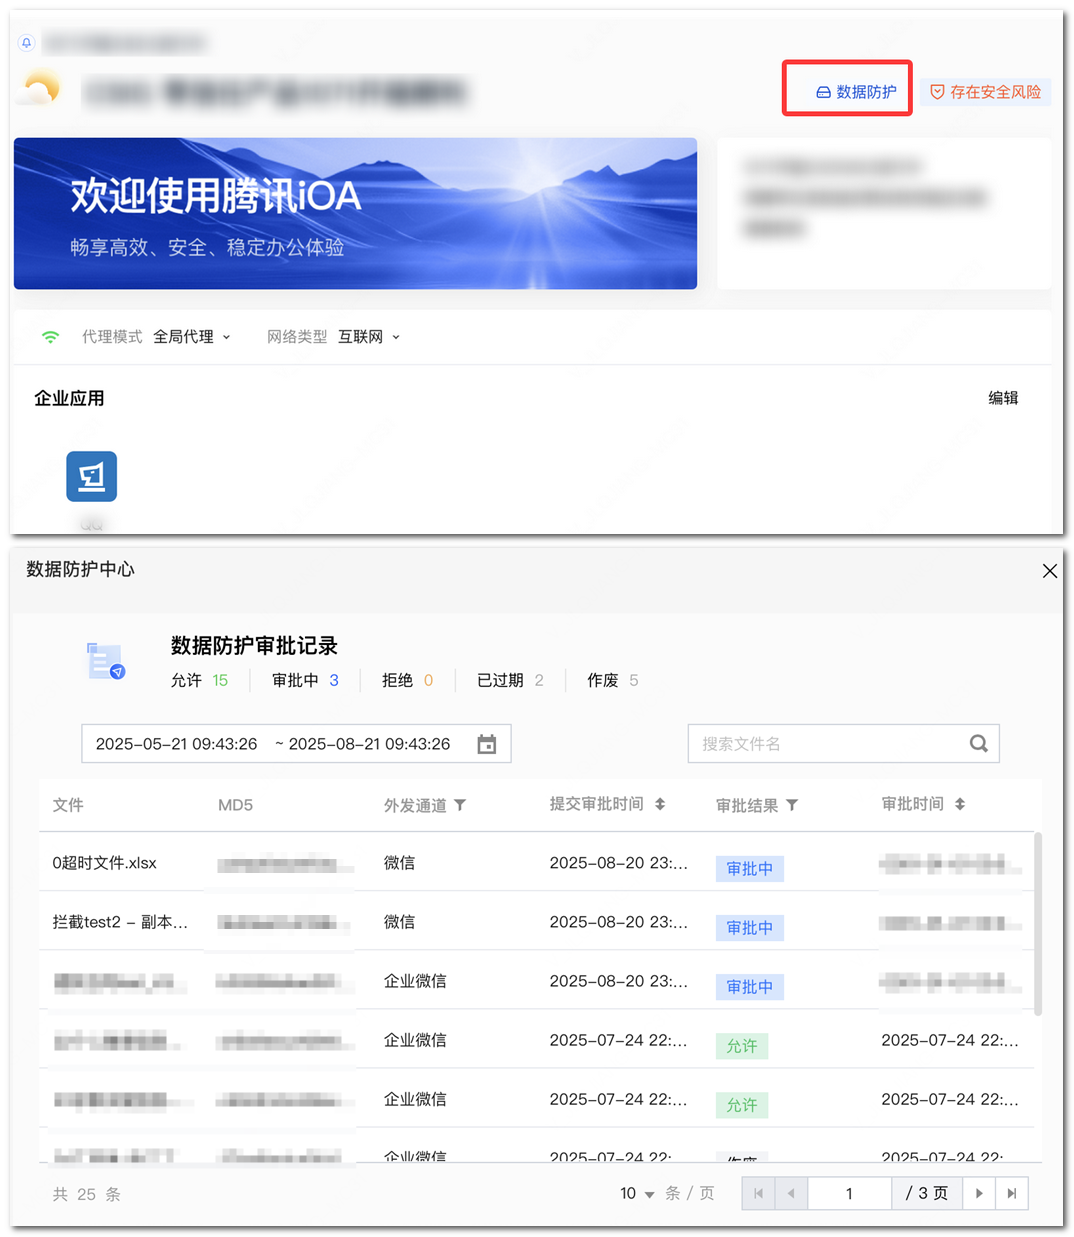The height and width of the screenshot is (1237, 1074).
Task: Open the 审批结果 filter funnel icon
Action: tap(792, 805)
